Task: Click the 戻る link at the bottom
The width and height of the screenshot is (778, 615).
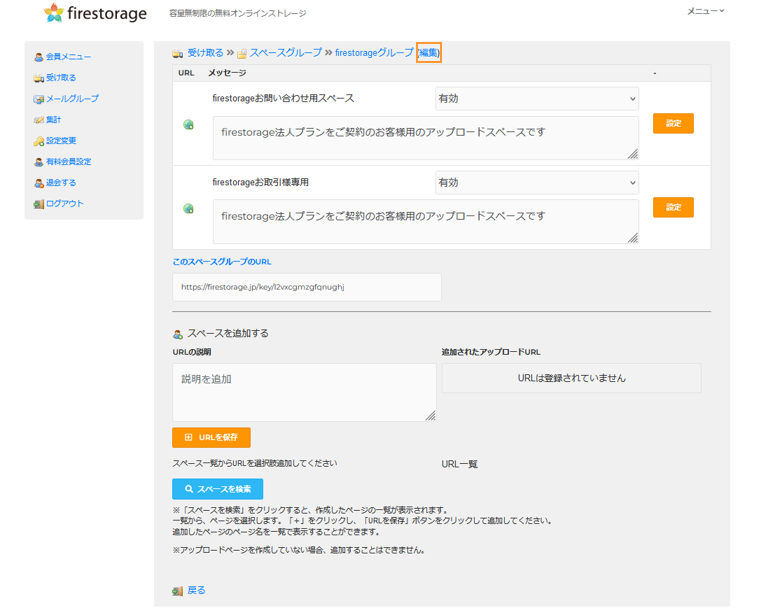Action: click(196, 590)
